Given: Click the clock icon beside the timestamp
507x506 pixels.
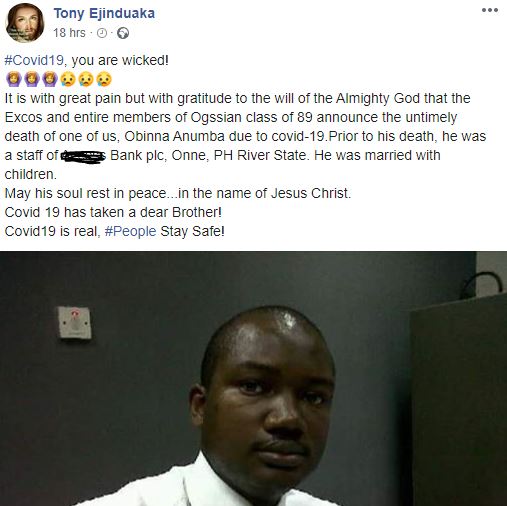Looking at the screenshot, I should point(102,33).
